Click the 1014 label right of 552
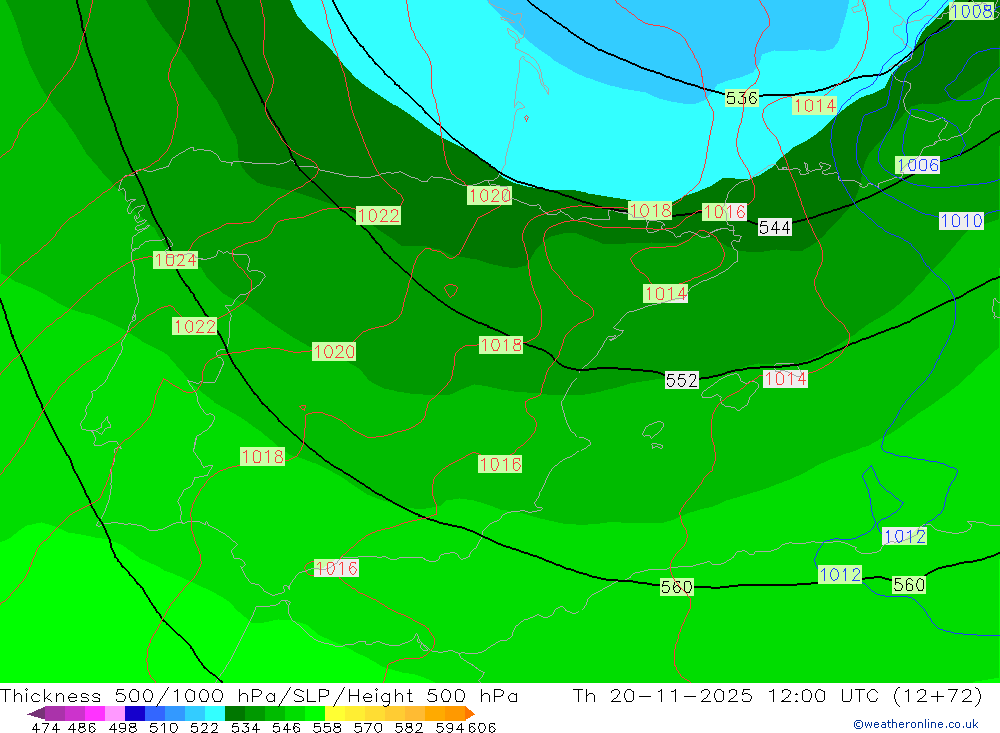The width and height of the screenshot is (1000, 733). pyautogui.click(x=785, y=378)
